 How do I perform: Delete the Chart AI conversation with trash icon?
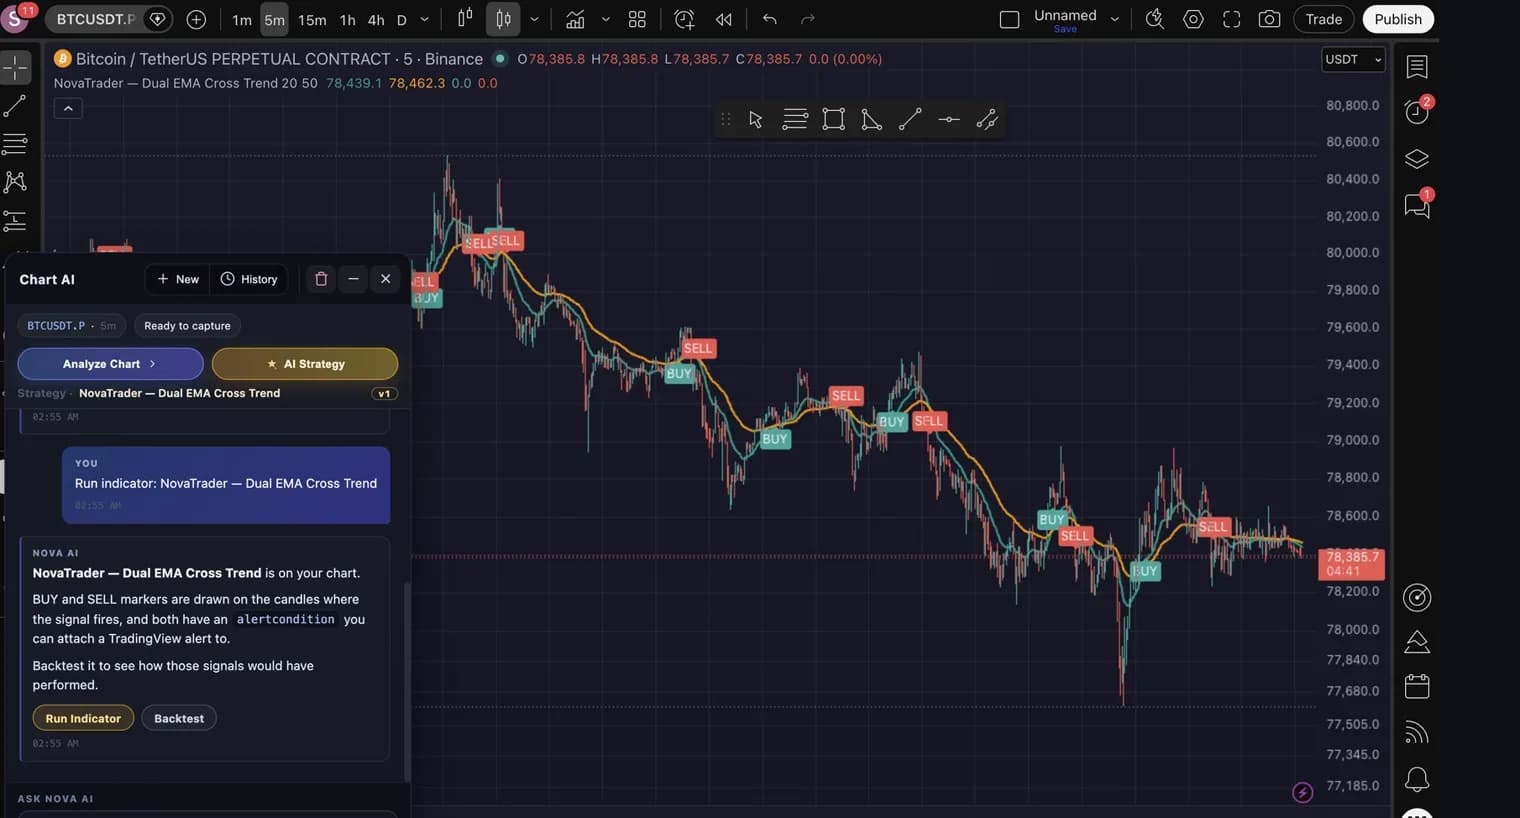[321, 279]
